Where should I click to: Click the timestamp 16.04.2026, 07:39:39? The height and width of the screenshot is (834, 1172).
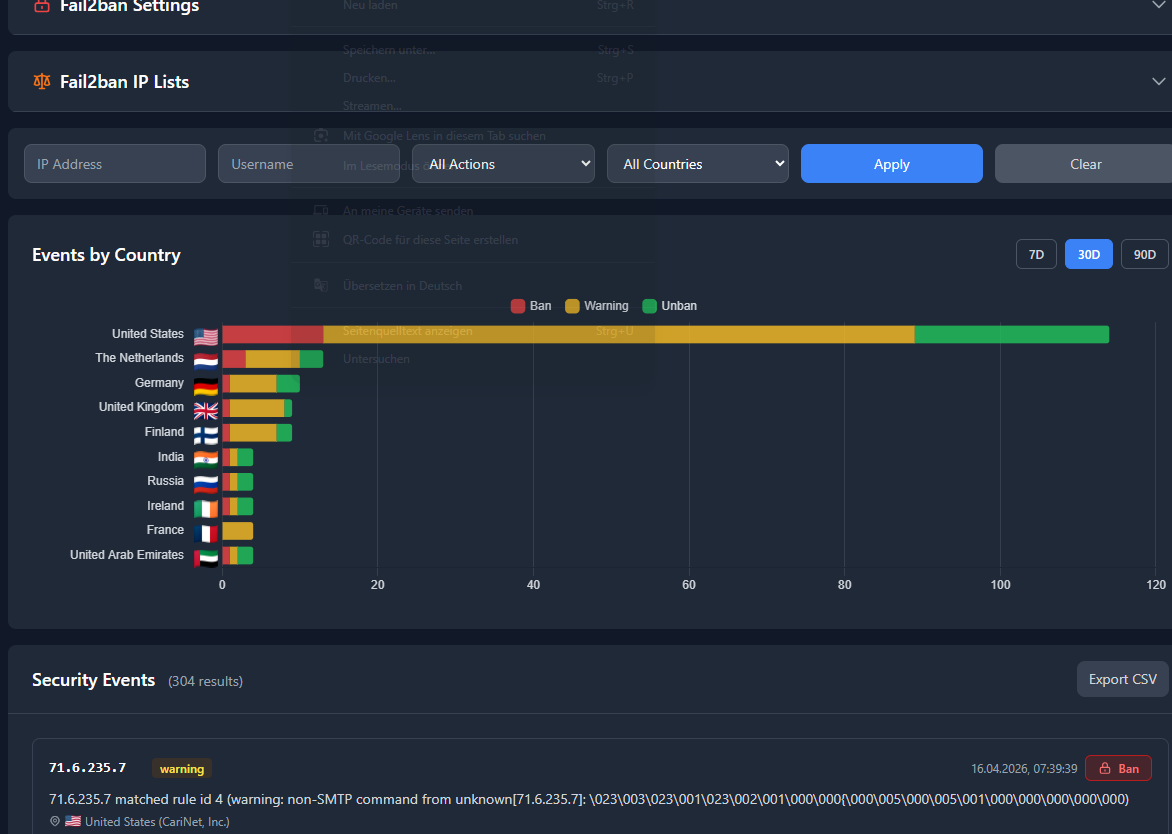(1024, 768)
